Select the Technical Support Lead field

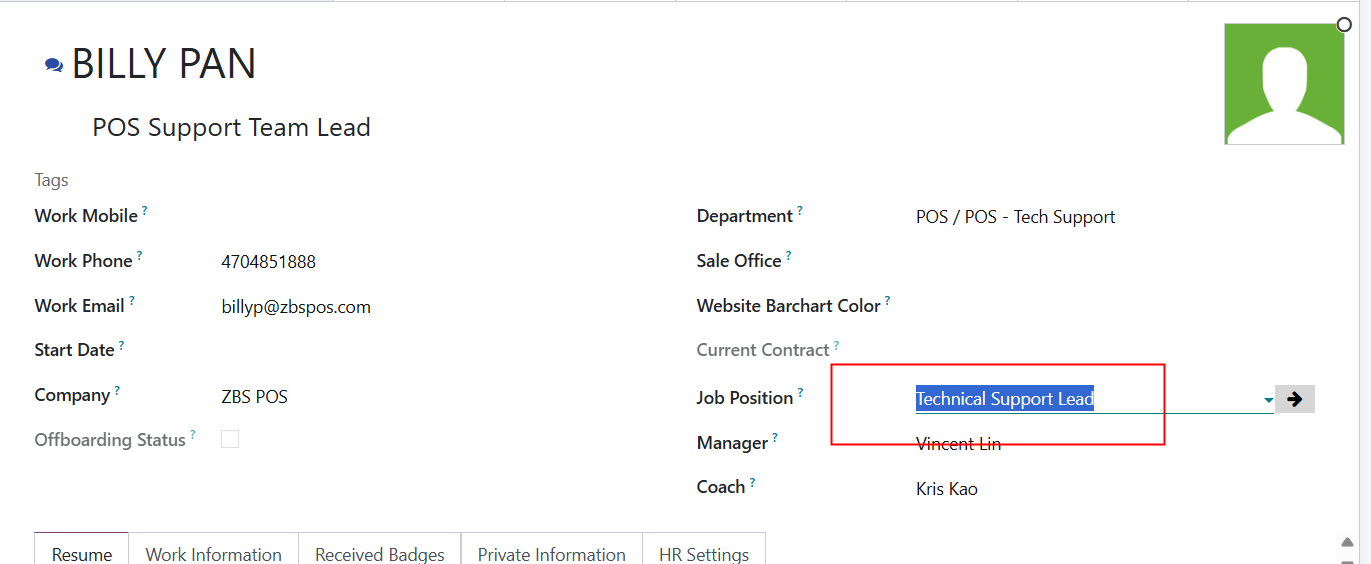[1088, 399]
